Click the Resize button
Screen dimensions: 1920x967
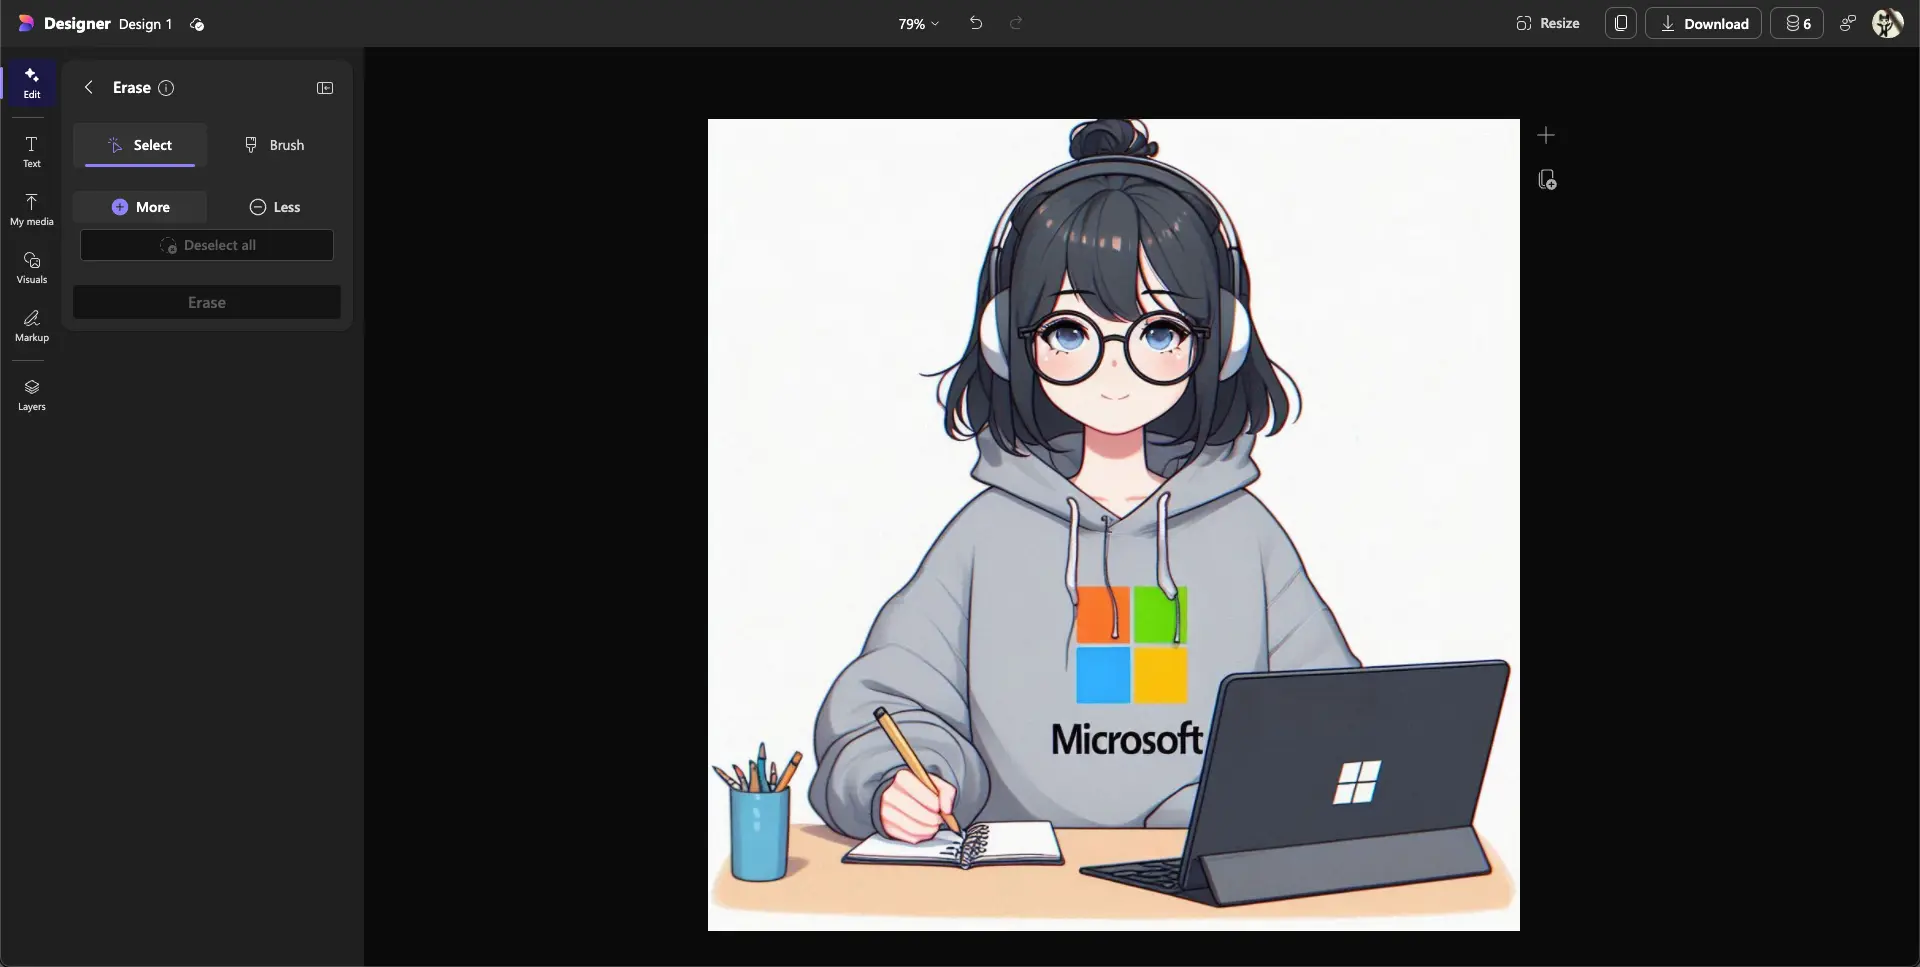click(1548, 23)
